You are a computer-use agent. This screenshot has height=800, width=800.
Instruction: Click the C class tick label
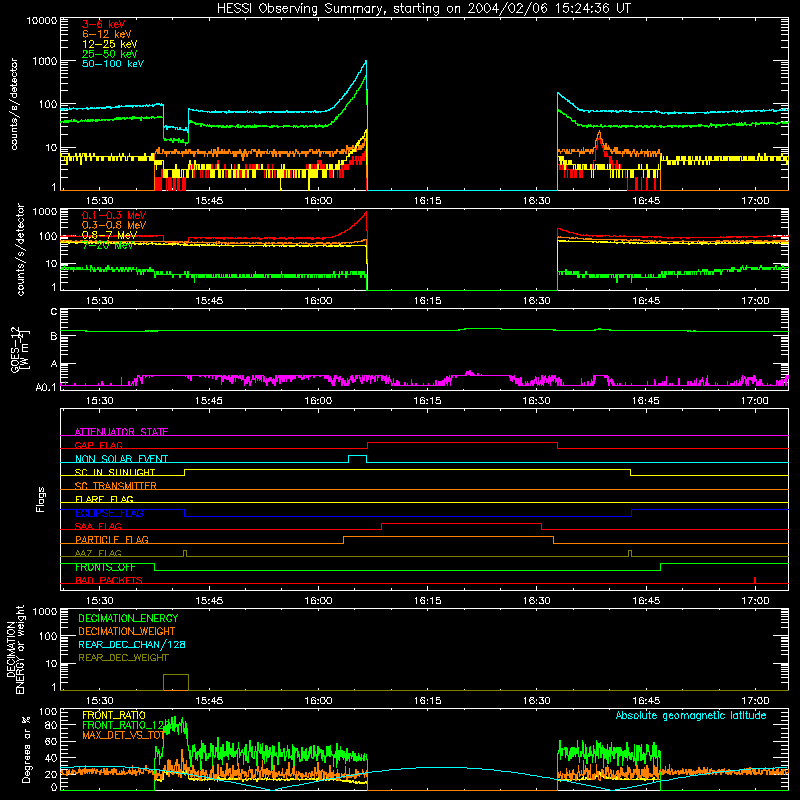coord(54,312)
